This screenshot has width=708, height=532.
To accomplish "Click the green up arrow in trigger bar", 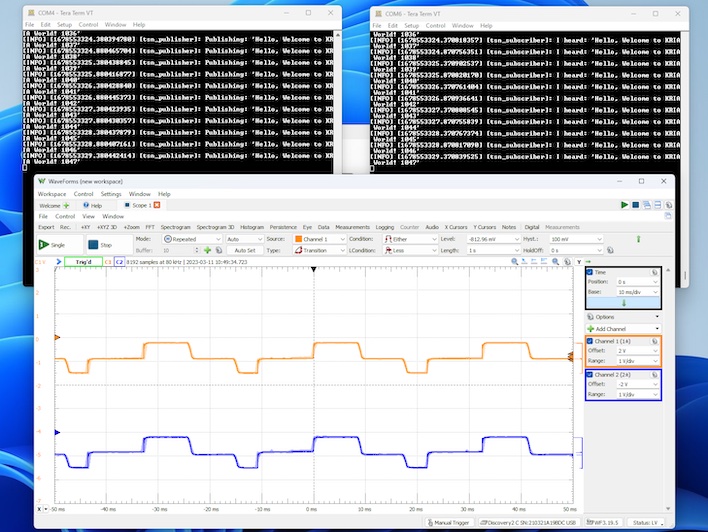I will click(x=638, y=239).
